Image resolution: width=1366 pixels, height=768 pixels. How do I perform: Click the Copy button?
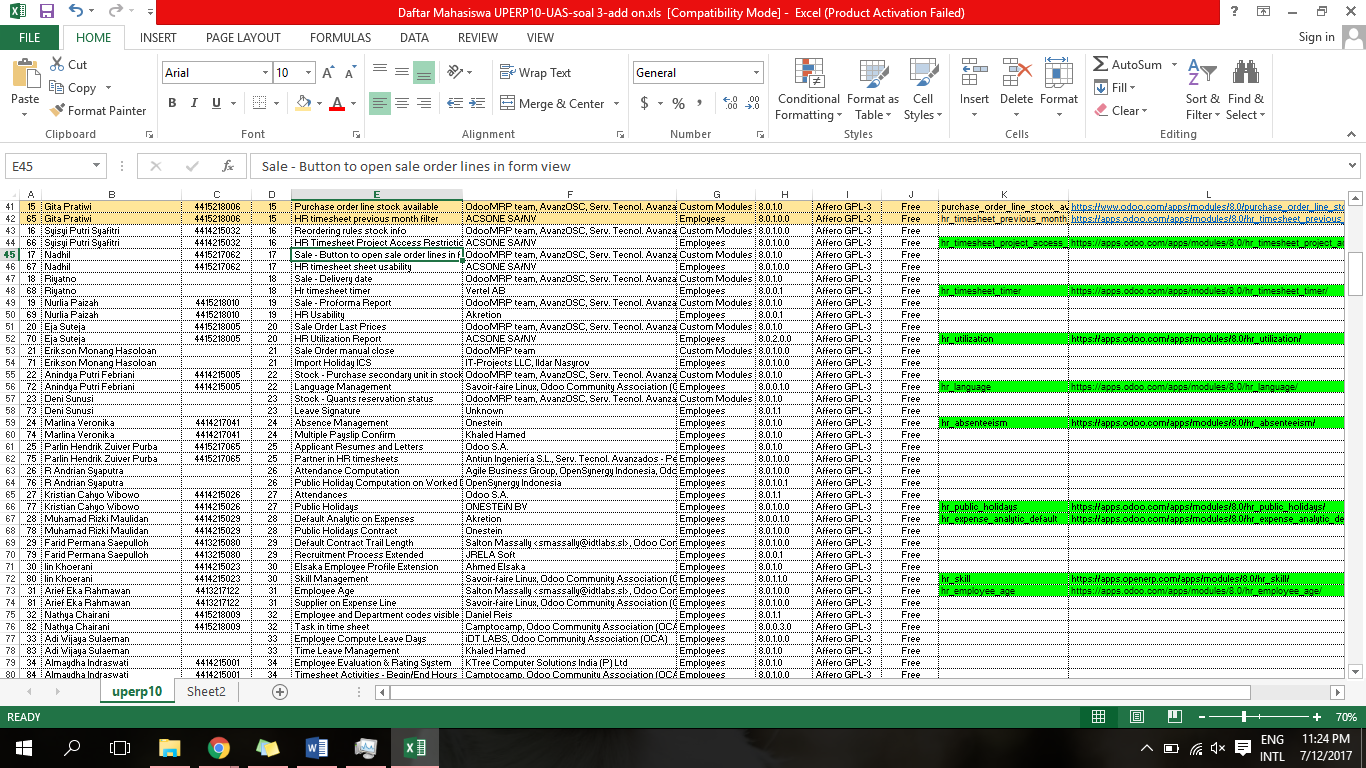click(x=74, y=88)
